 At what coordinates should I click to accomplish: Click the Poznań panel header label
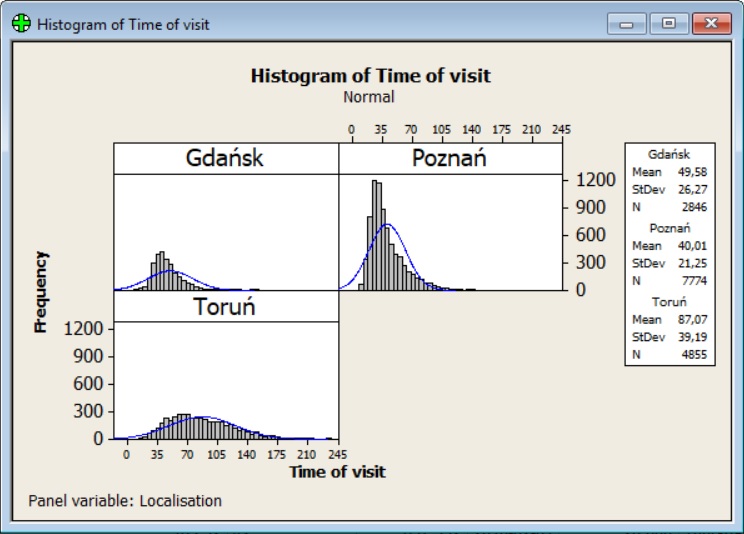450,158
